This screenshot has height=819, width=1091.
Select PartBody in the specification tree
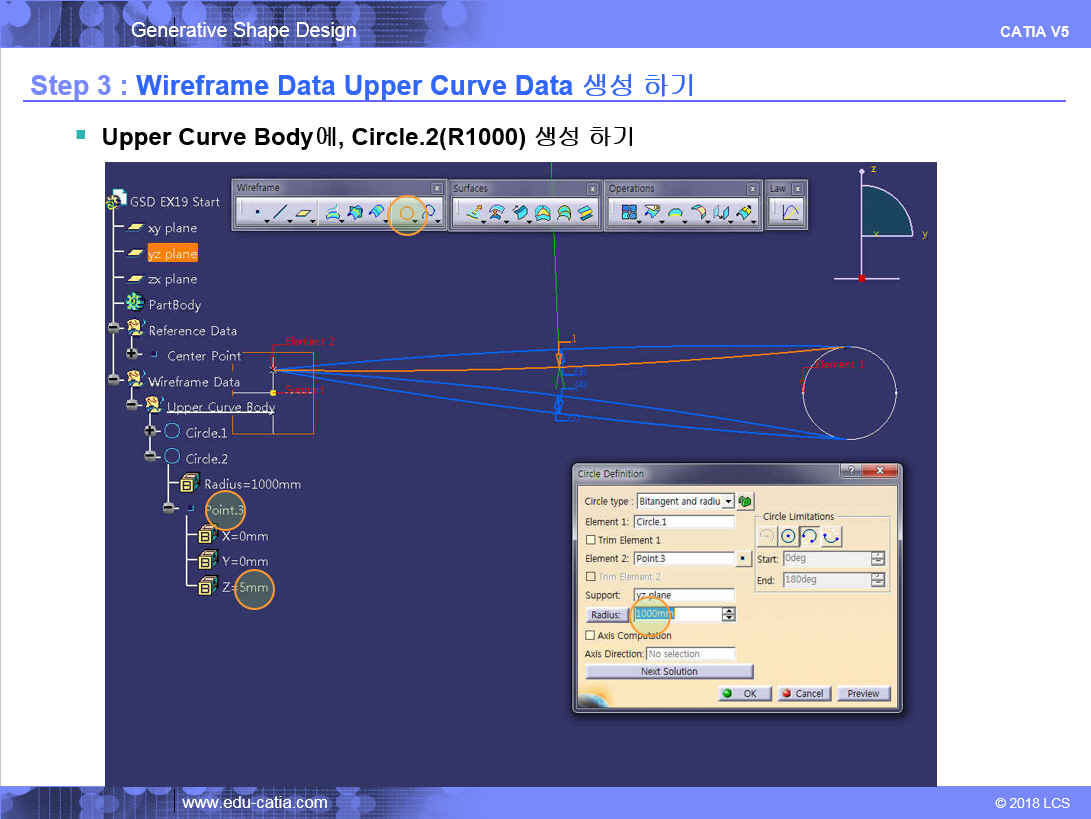point(174,305)
